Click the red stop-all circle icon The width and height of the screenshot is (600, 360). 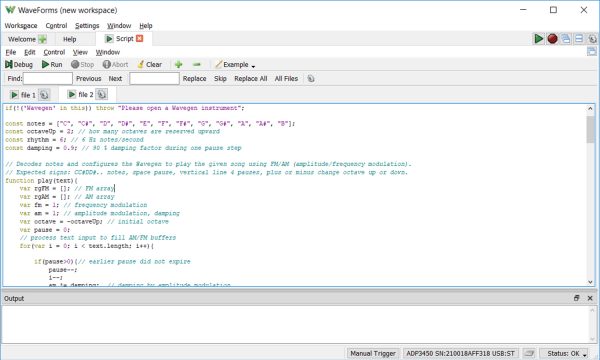tap(552, 39)
